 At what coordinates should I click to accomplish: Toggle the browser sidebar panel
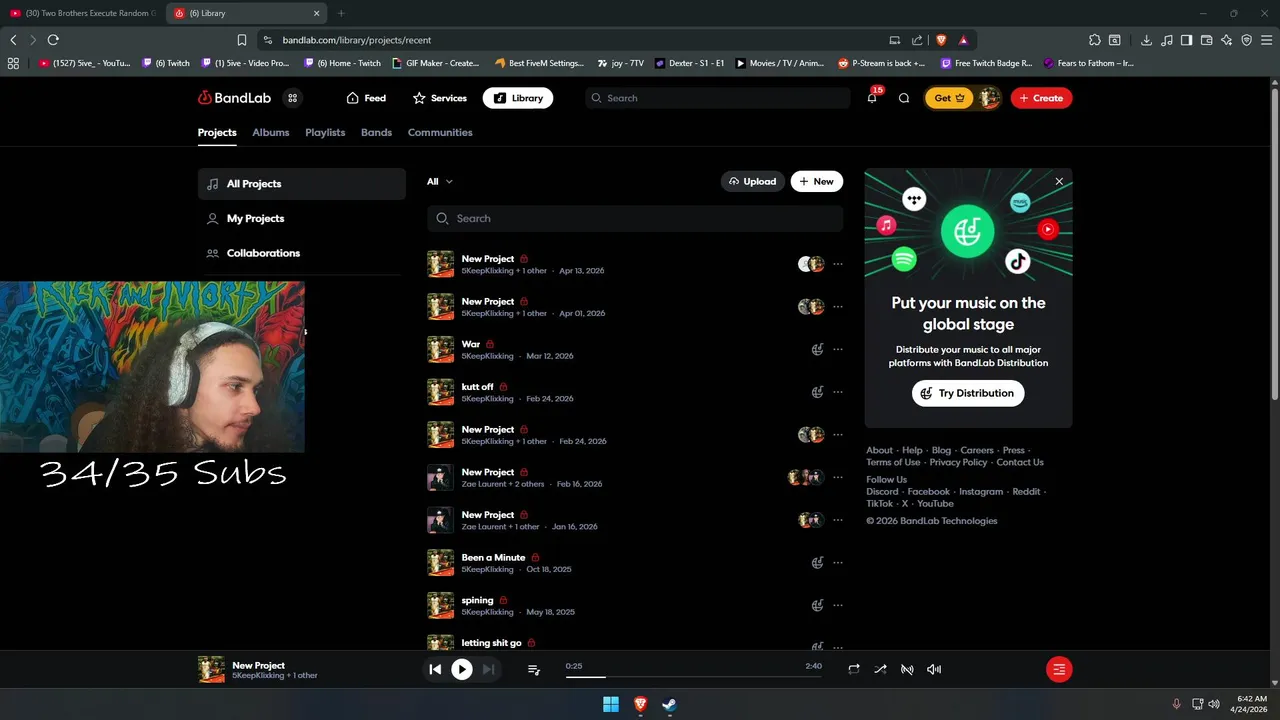1186,40
